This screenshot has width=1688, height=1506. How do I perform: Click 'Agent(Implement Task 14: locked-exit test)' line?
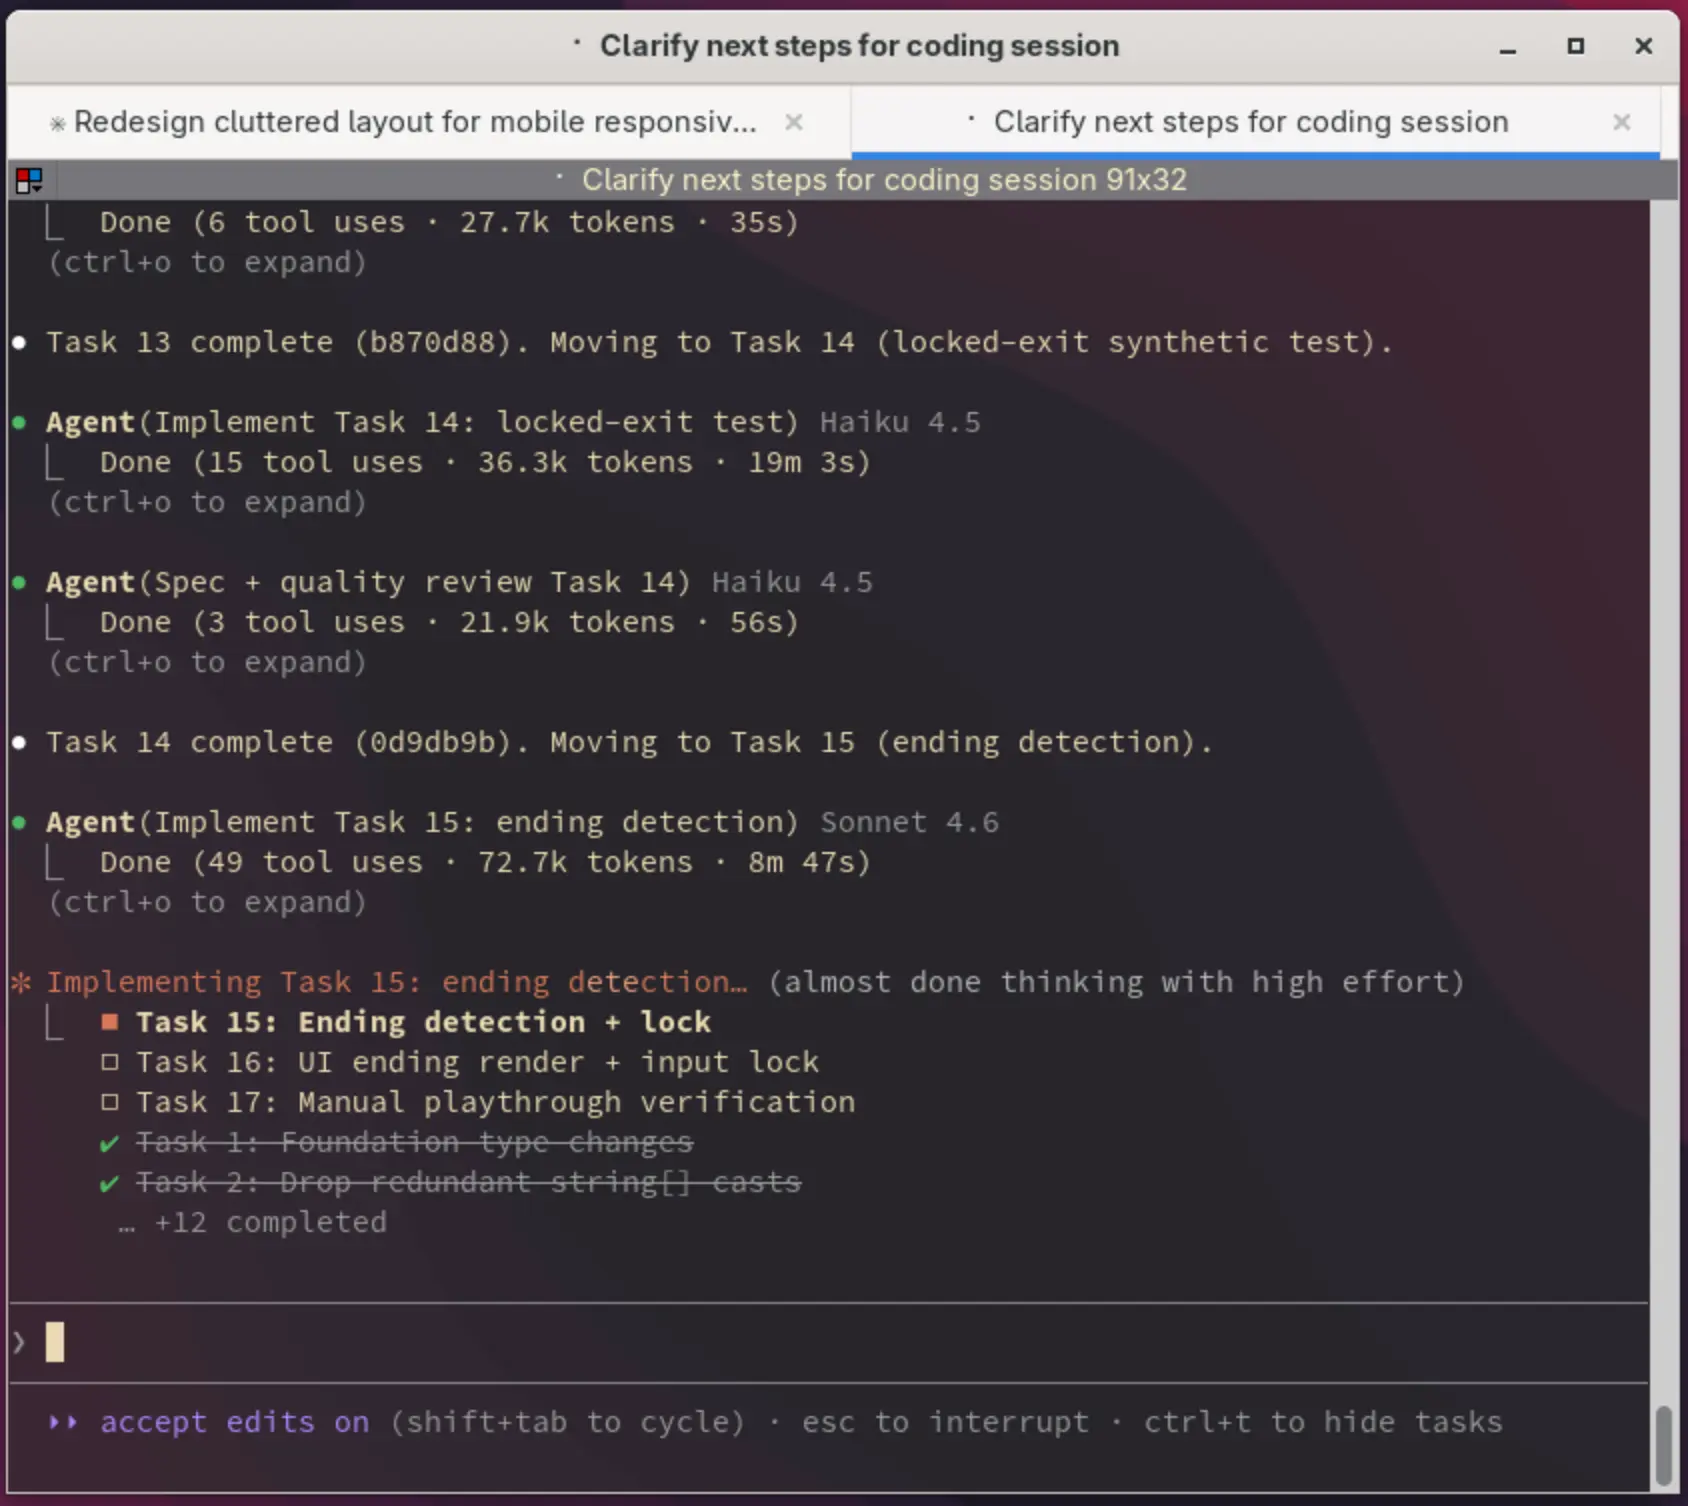pyautogui.click(x=422, y=422)
